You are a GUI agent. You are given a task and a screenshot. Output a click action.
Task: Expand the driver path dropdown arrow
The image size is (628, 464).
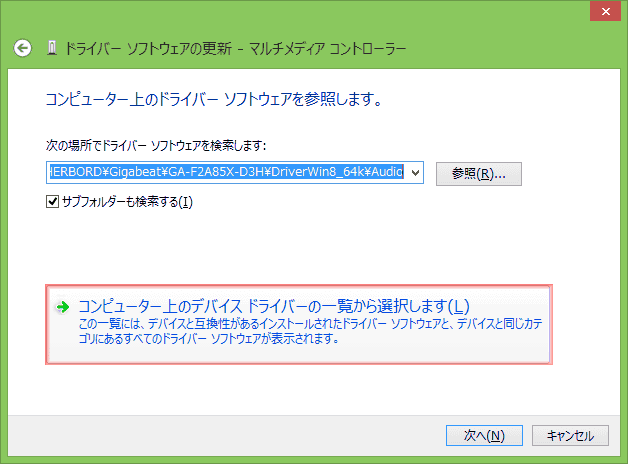pyautogui.click(x=415, y=173)
